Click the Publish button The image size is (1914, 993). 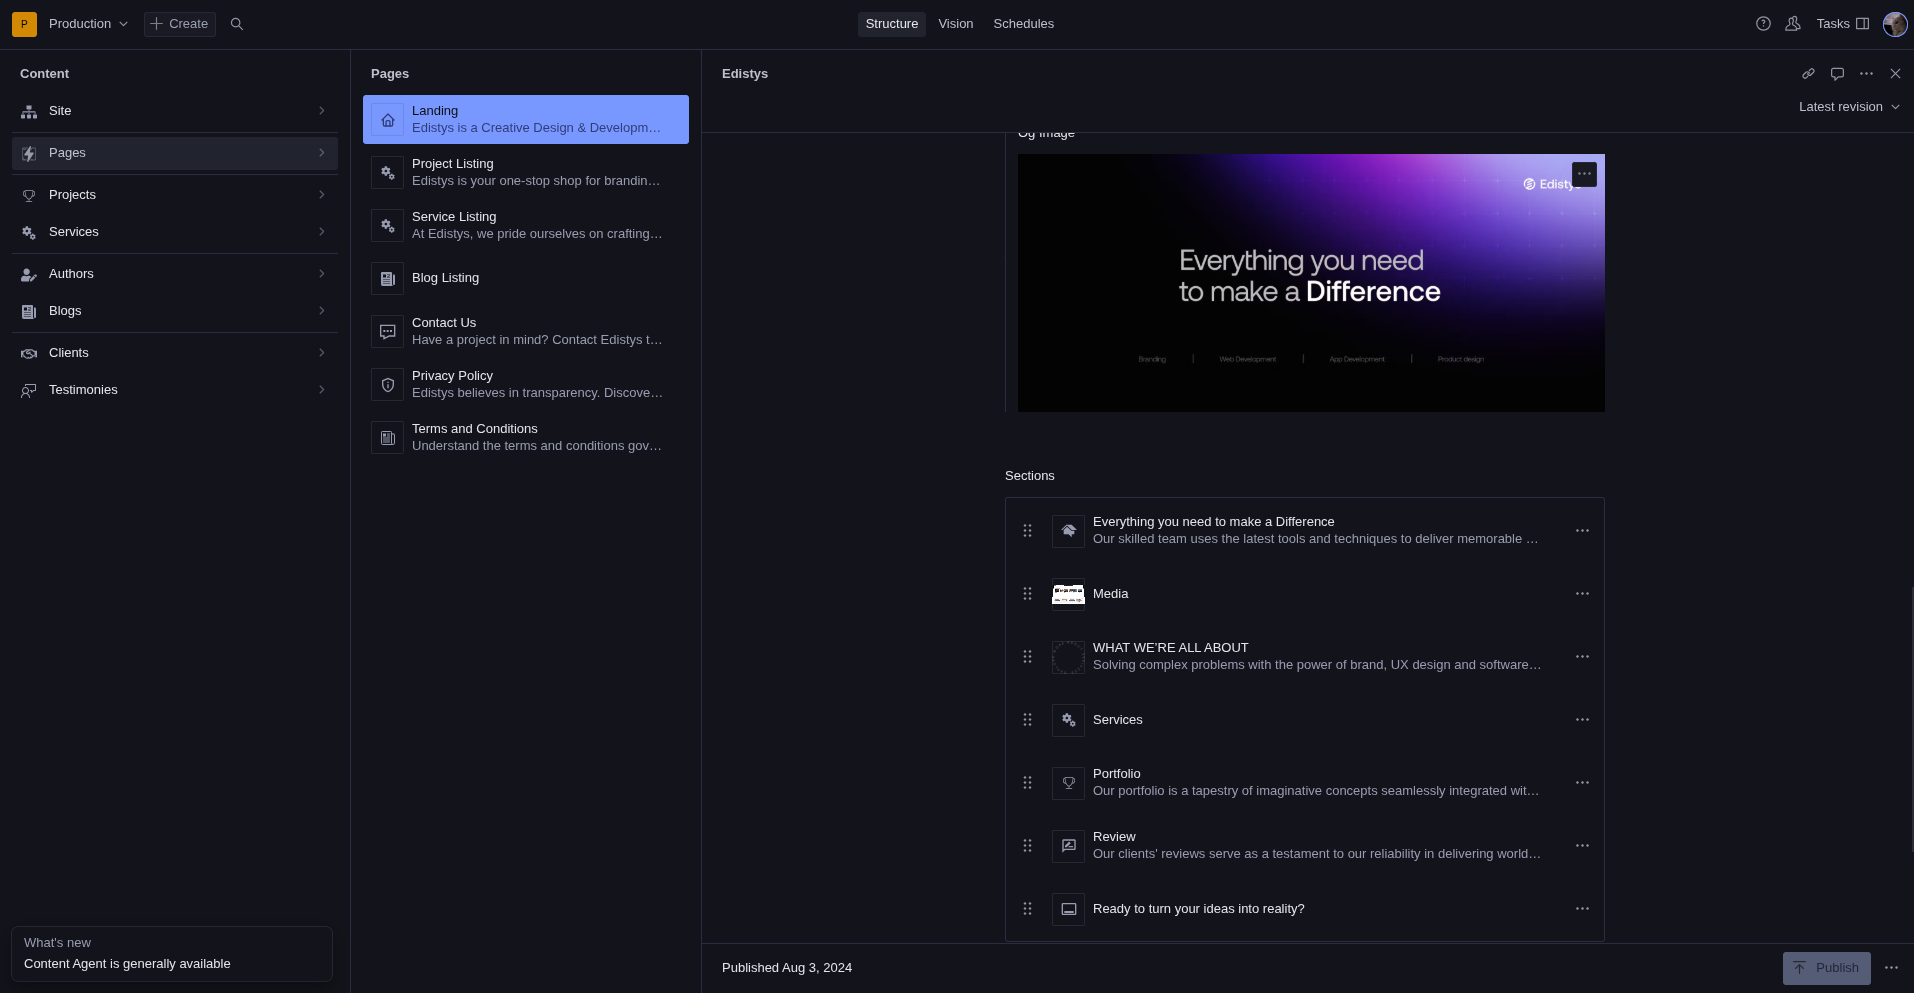tap(1827, 968)
